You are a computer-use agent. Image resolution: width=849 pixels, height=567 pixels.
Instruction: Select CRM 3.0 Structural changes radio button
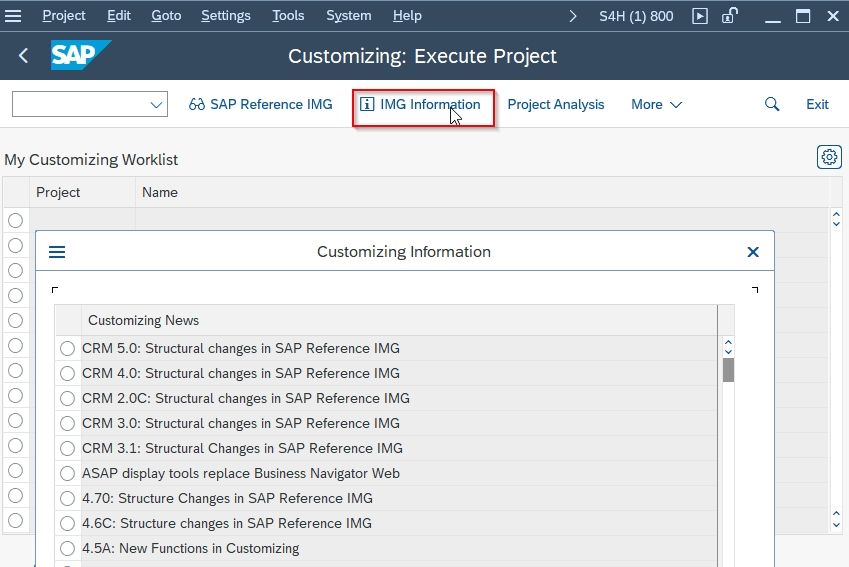[67, 423]
